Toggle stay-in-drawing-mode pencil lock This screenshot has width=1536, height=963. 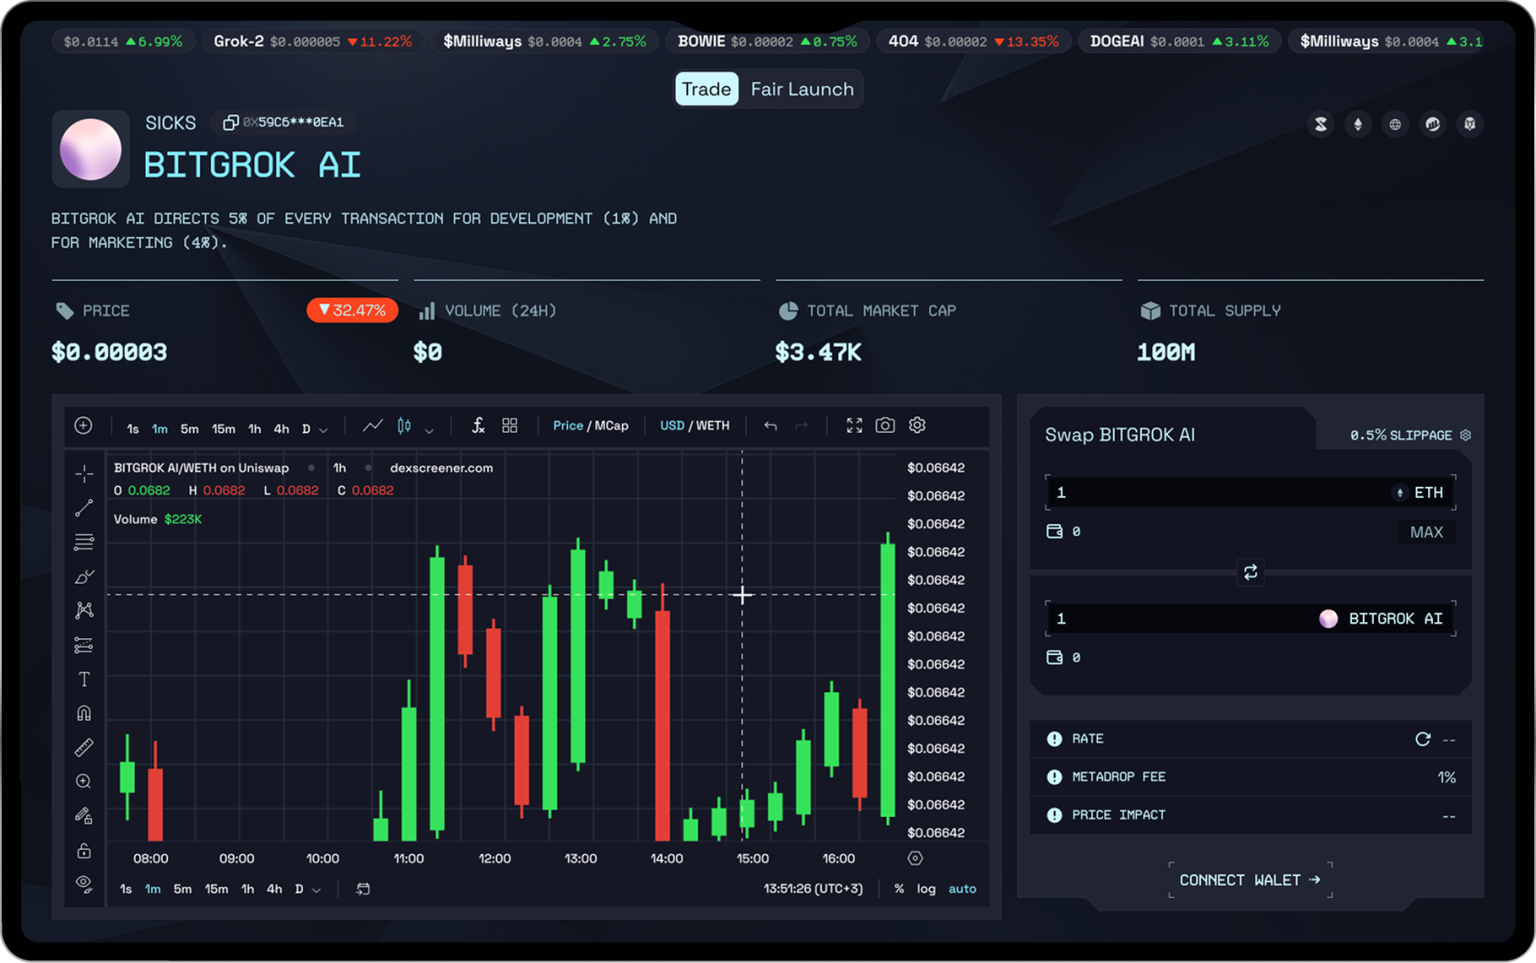84,817
